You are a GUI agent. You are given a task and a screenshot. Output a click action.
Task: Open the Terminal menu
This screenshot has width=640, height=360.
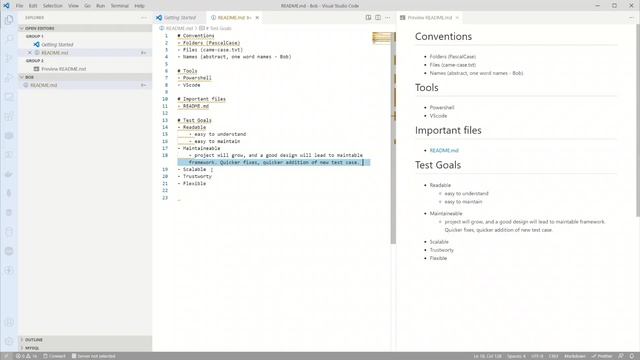(120, 6)
